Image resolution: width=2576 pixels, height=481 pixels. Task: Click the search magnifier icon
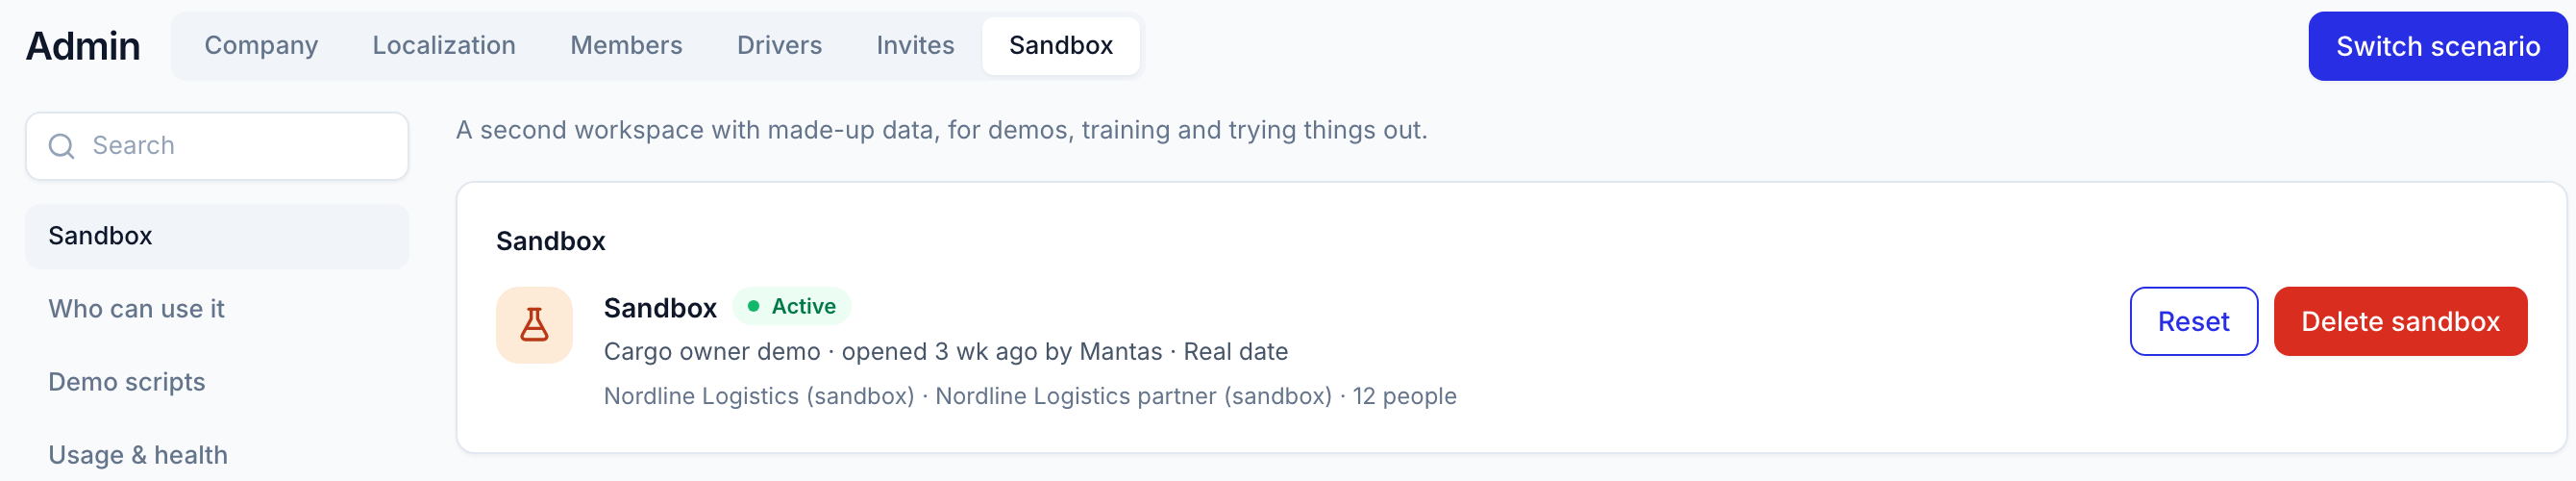62,146
